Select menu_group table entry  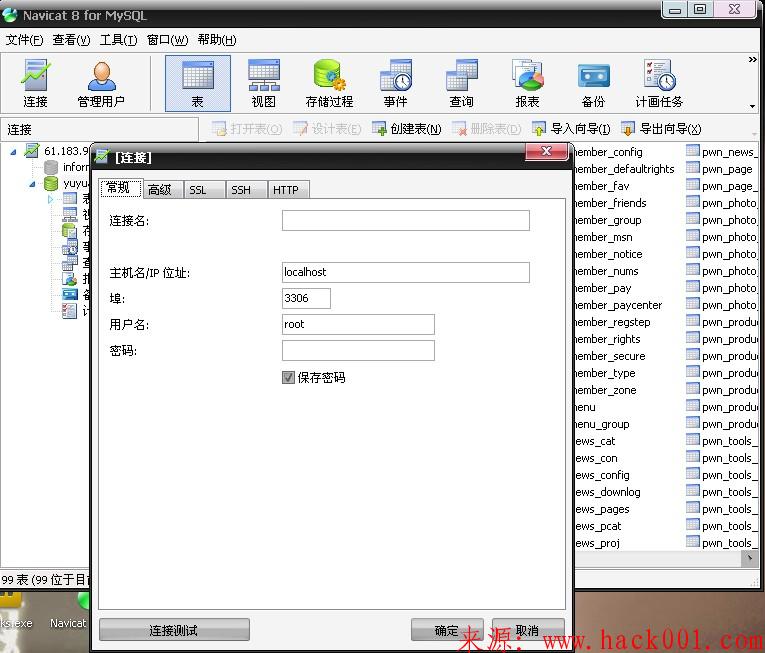603,424
